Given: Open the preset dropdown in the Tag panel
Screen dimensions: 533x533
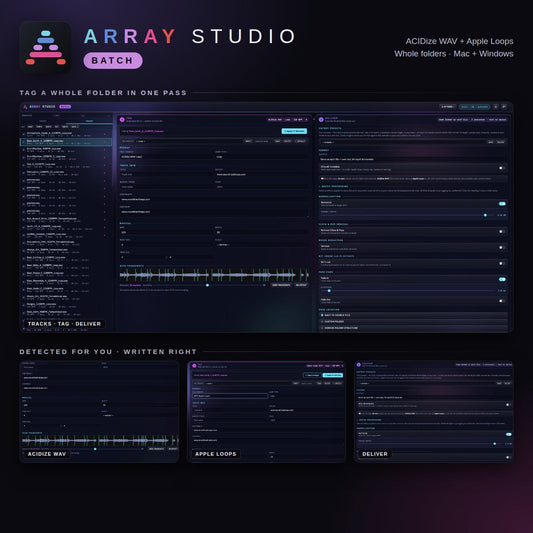Looking at the screenshot, I should pos(189,141).
